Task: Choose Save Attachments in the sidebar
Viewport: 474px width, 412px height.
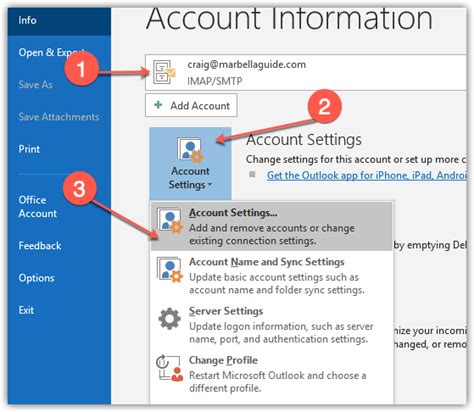Action: [x=59, y=117]
